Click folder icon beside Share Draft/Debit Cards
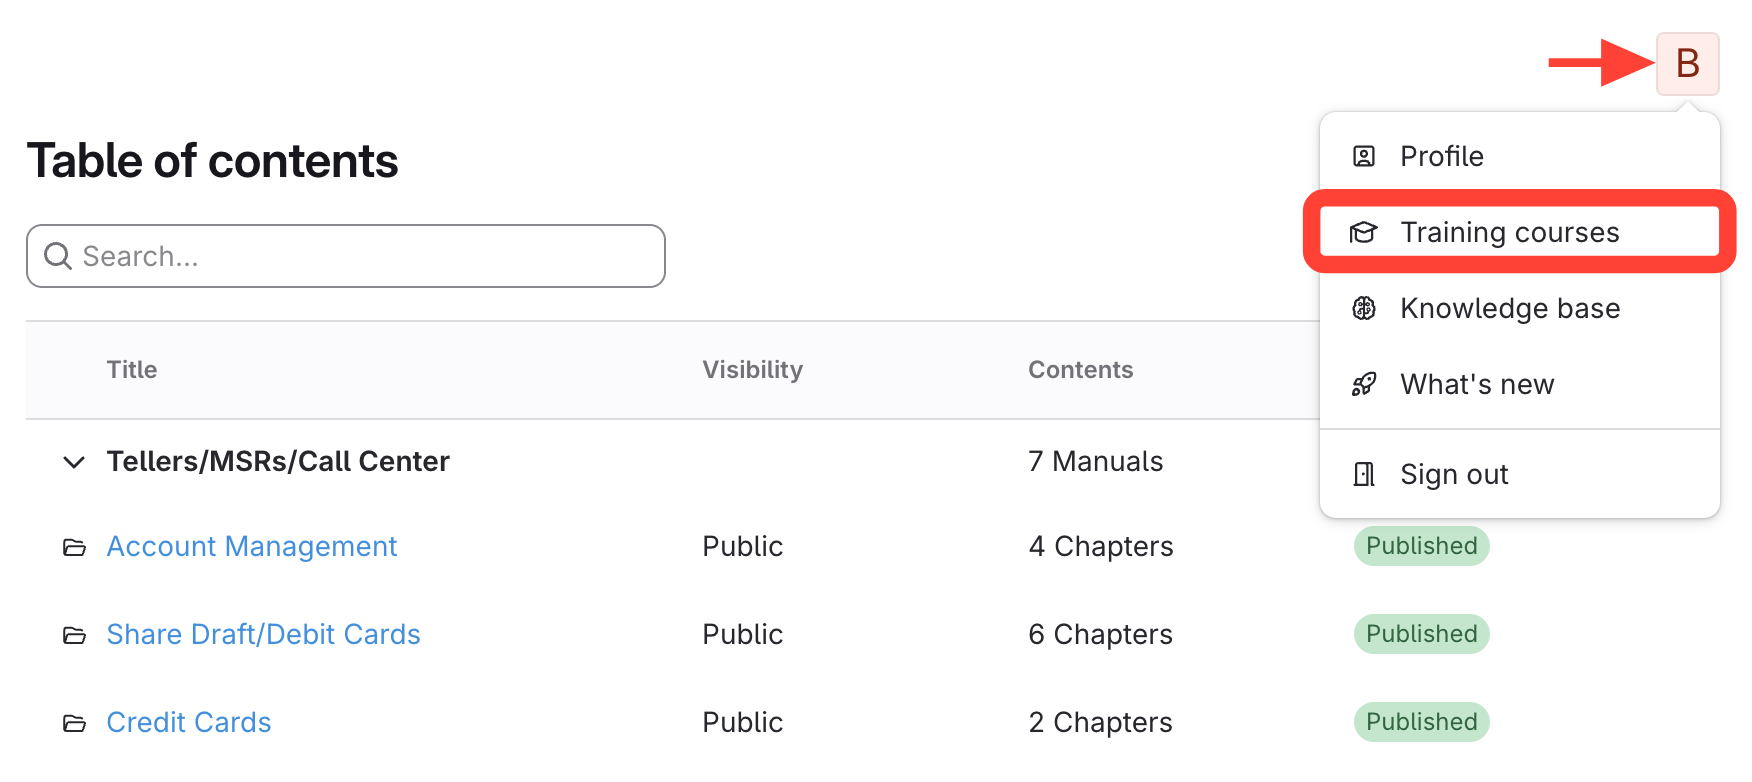 [74, 635]
